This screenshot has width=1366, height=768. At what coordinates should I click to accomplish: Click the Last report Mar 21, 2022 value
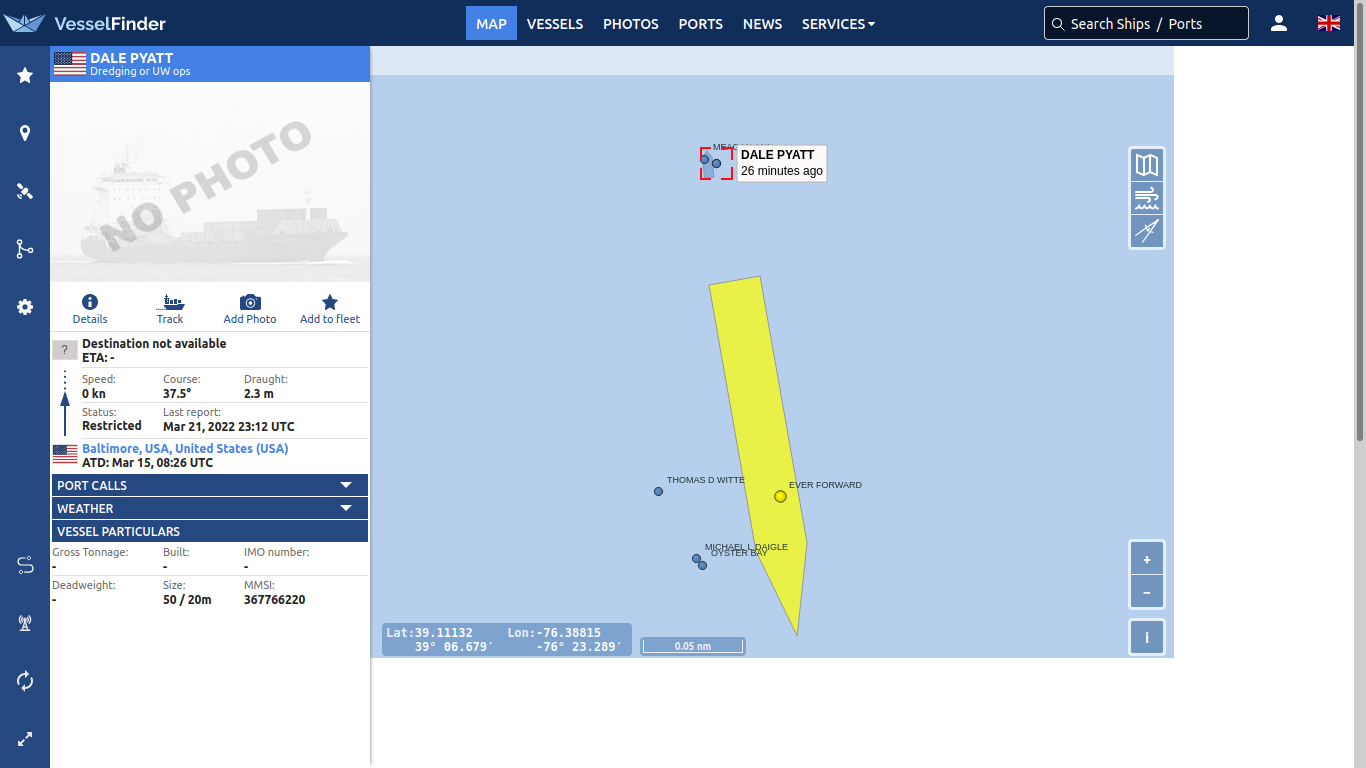pos(229,426)
